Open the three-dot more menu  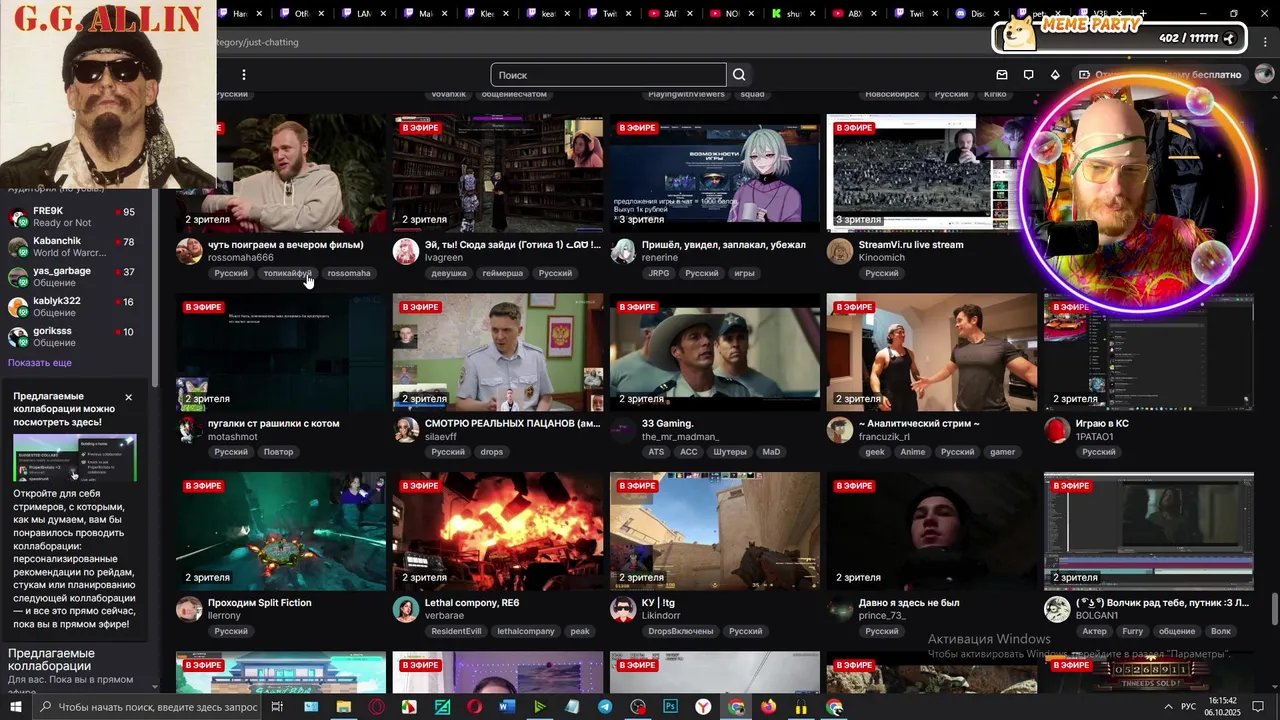pos(243,75)
